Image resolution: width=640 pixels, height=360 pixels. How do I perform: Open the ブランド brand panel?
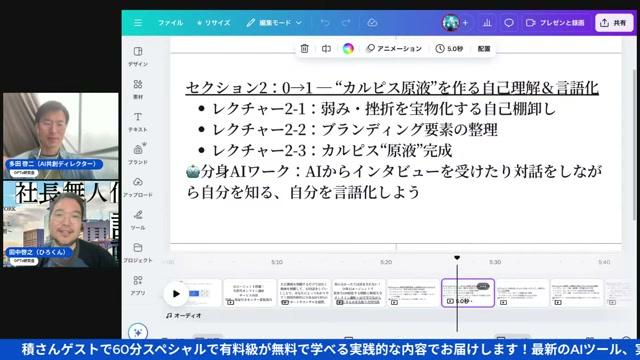pyautogui.click(x=138, y=154)
